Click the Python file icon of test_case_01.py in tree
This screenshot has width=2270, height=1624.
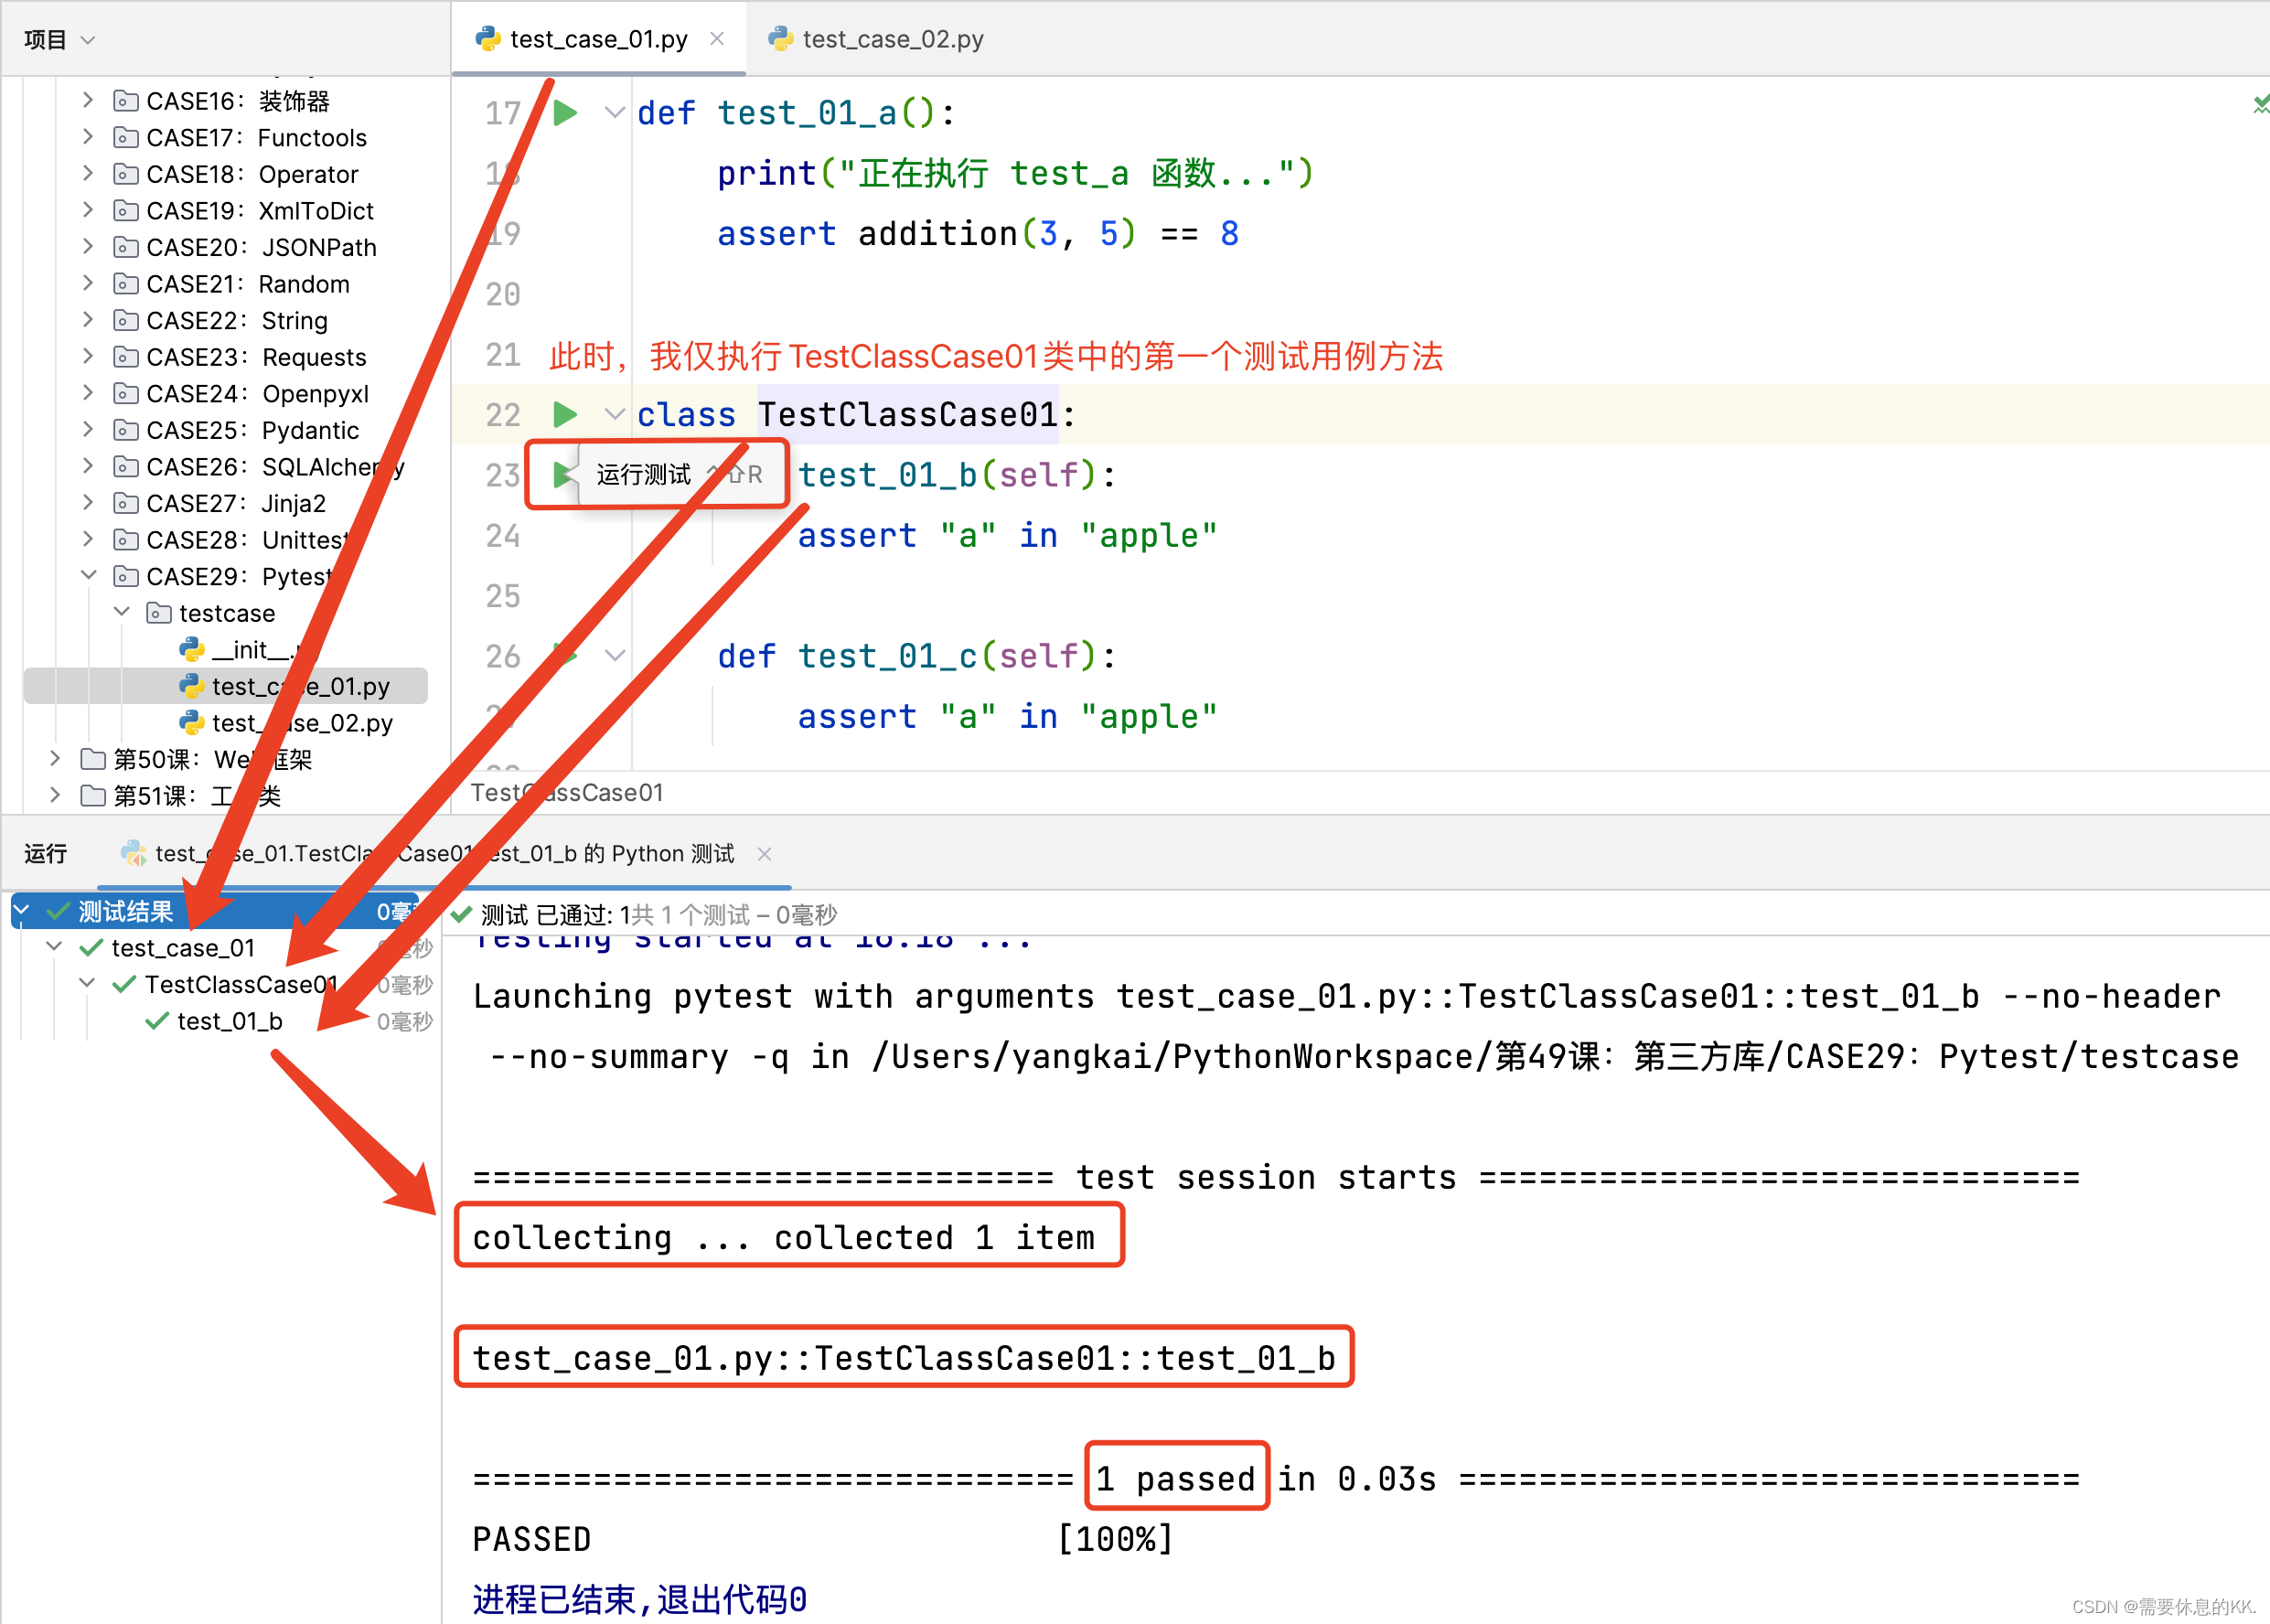(x=191, y=686)
